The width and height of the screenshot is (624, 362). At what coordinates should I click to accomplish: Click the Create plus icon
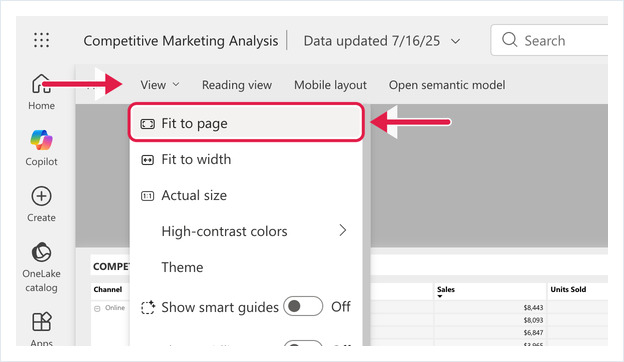(x=41, y=196)
